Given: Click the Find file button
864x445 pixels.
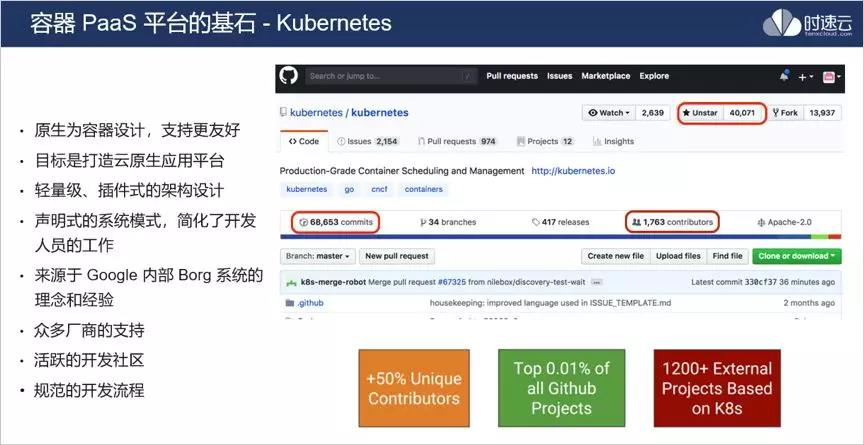Looking at the screenshot, I should pos(727,256).
